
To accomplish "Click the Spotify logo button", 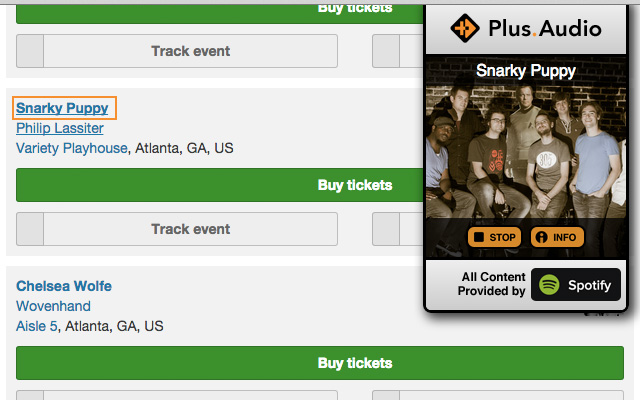I will click(x=575, y=285).
